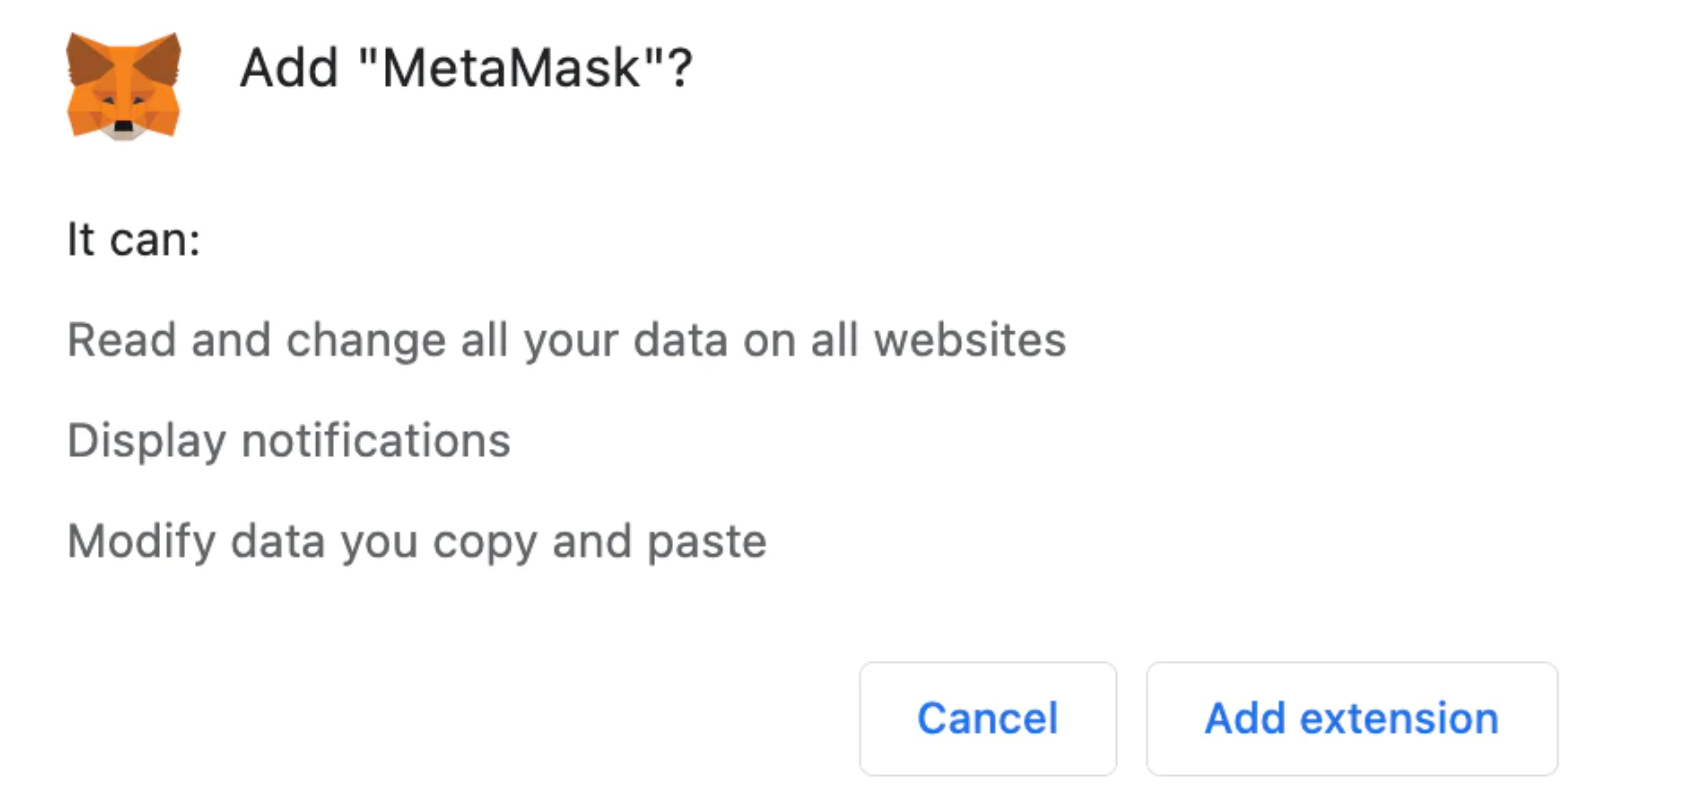Click the "Display notifications" permission line
This screenshot has height=798, width=1689.
[289, 441]
